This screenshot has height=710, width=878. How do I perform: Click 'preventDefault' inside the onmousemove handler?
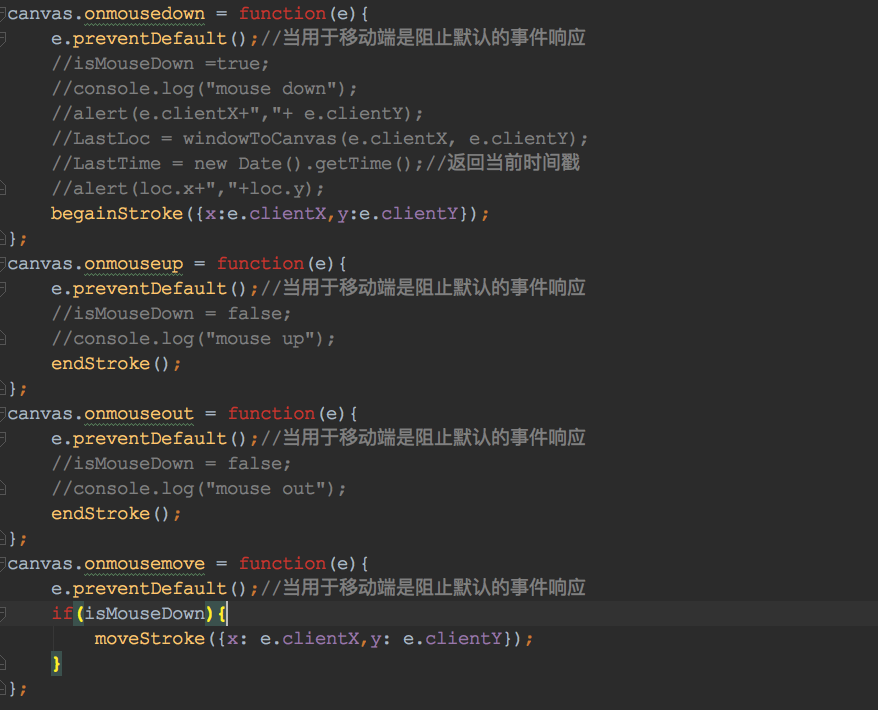[150, 588]
